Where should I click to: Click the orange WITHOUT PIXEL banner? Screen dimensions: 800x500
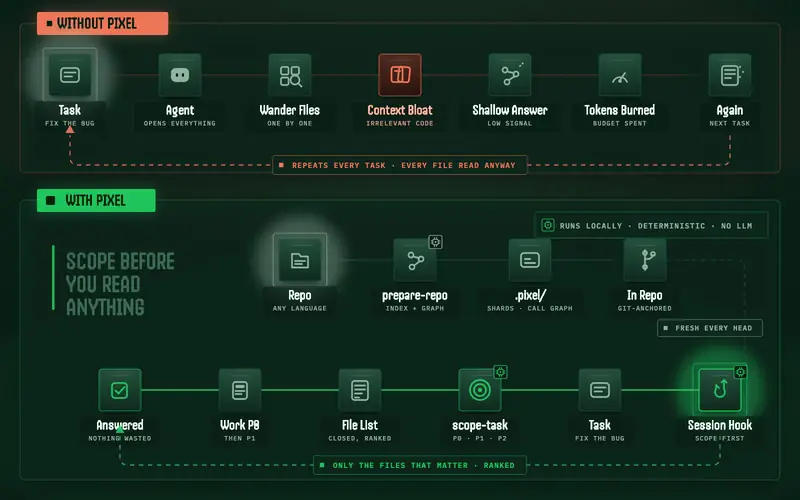click(103, 23)
